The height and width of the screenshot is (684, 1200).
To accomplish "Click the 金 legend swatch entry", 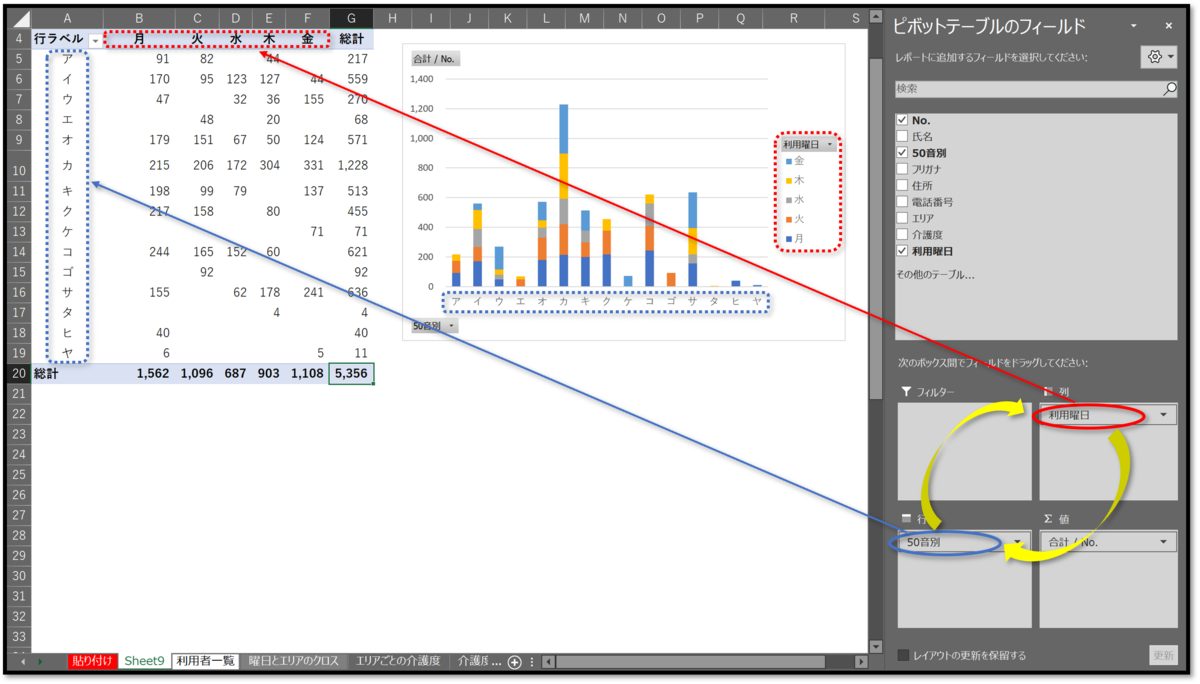I will point(796,161).
